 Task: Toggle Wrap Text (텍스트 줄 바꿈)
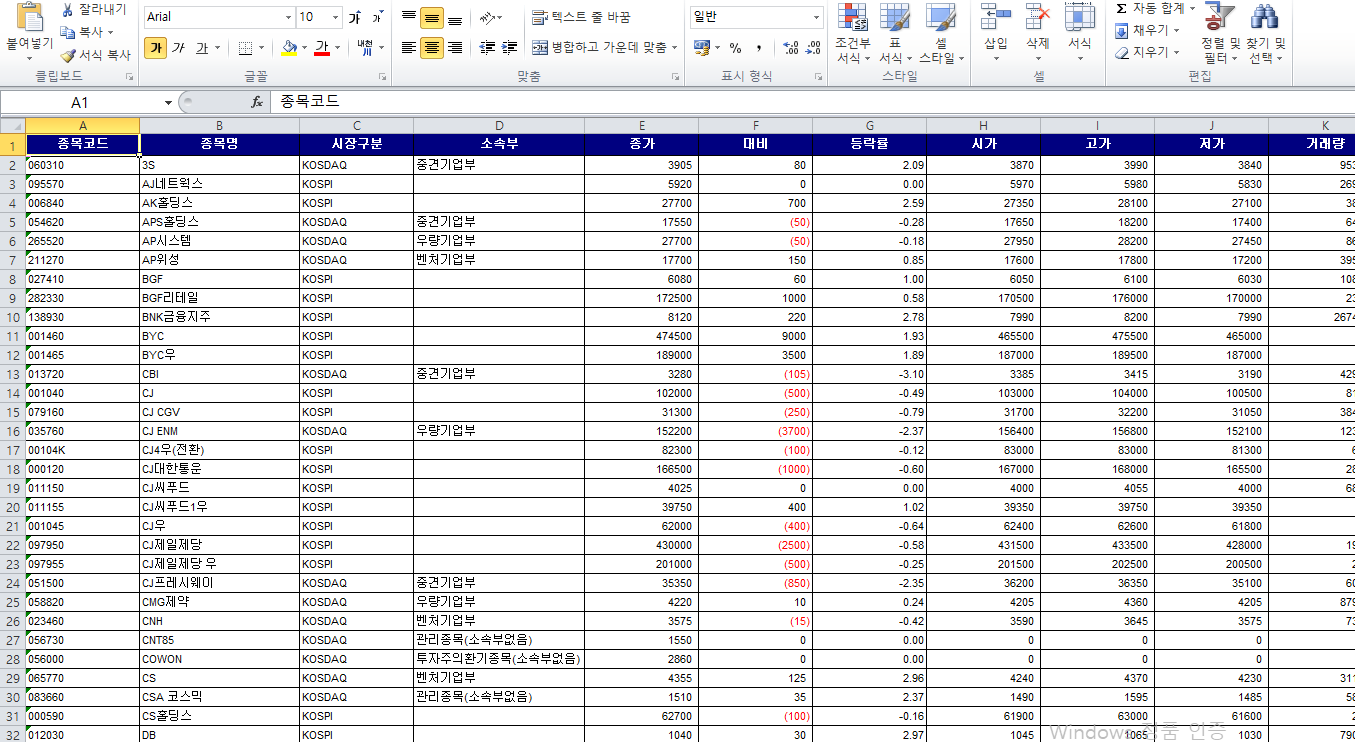[x=581, y=18]
